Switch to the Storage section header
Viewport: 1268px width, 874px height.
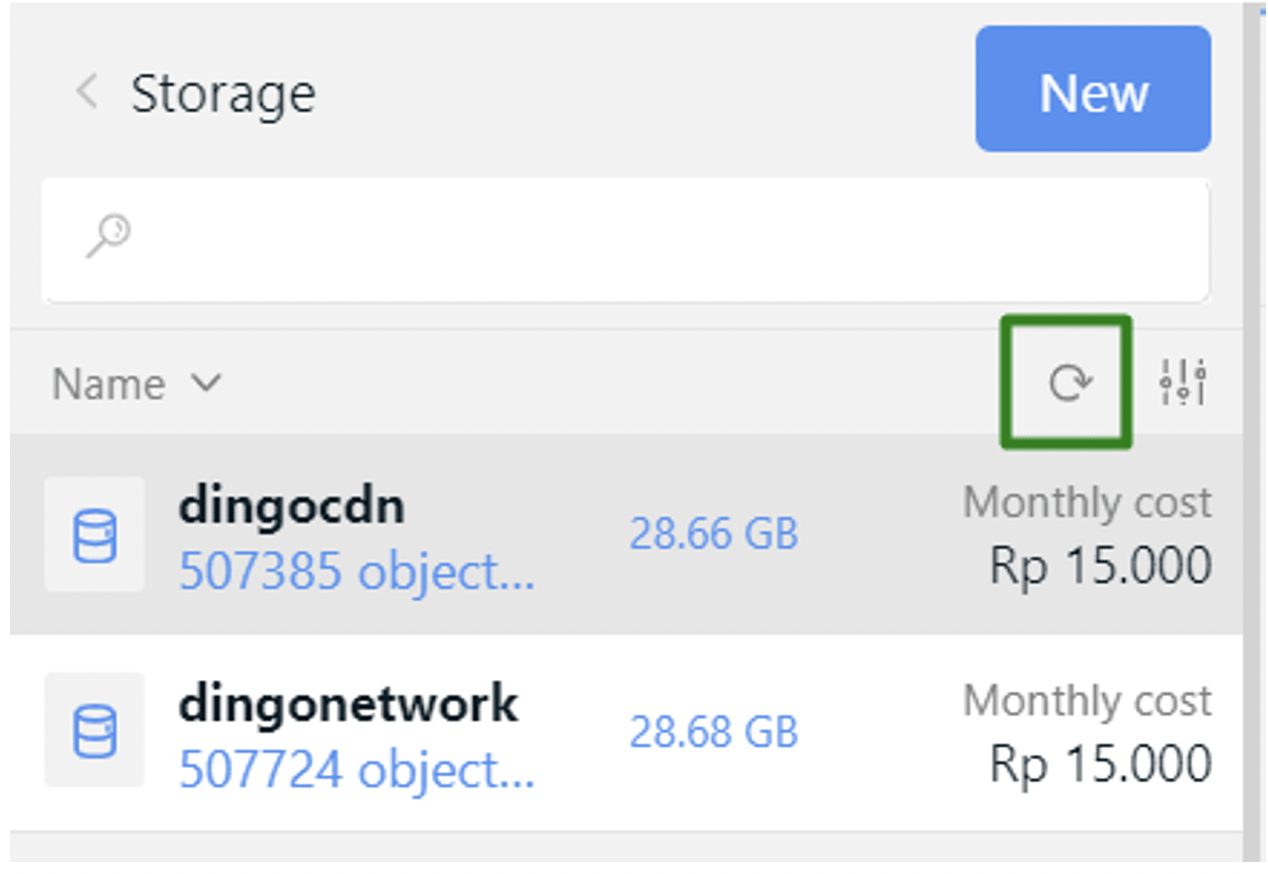point(224,93)
